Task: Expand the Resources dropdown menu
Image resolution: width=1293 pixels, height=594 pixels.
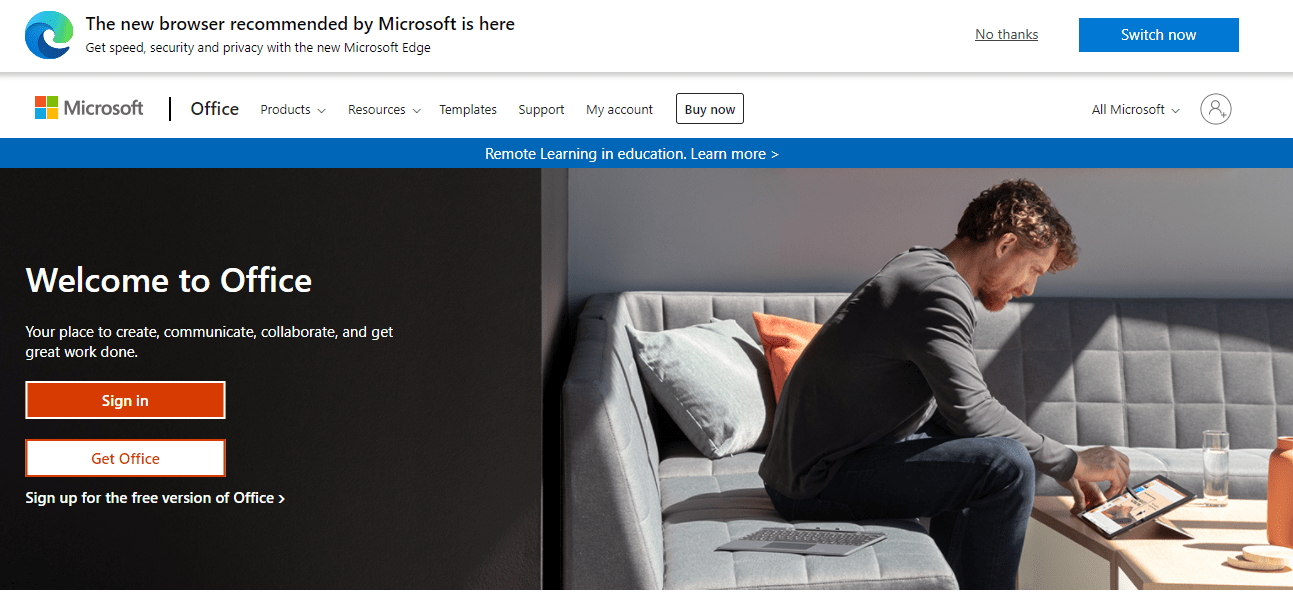Action: coord(384,110)
